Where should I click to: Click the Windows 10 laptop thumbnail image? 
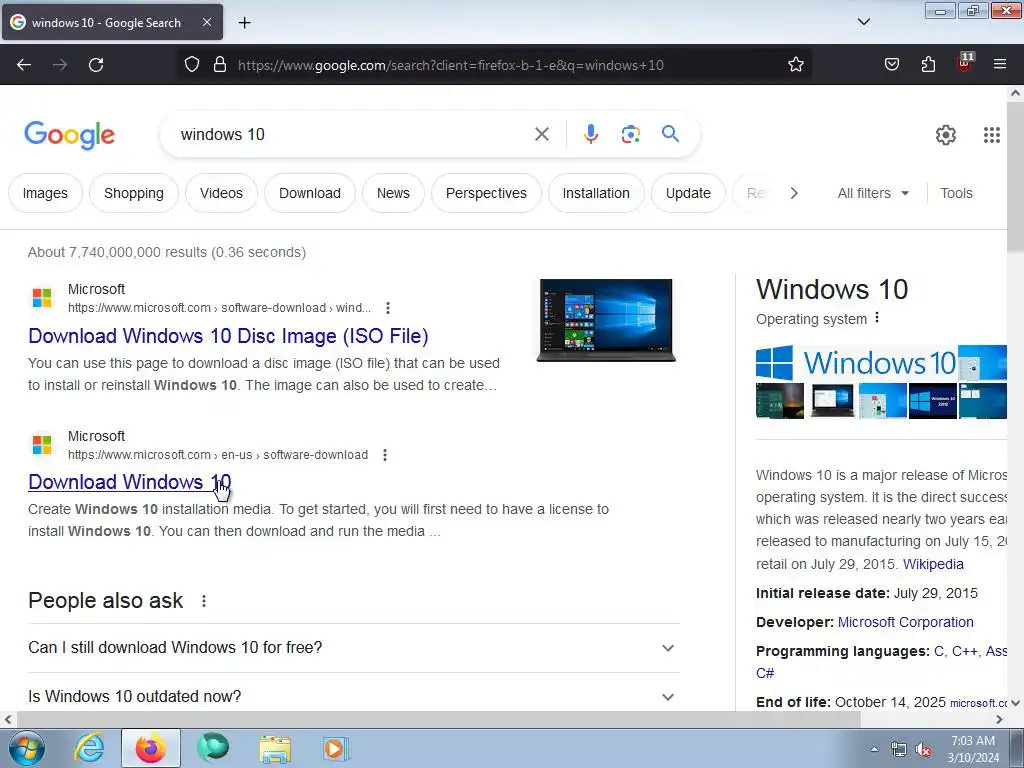point(606,320)
